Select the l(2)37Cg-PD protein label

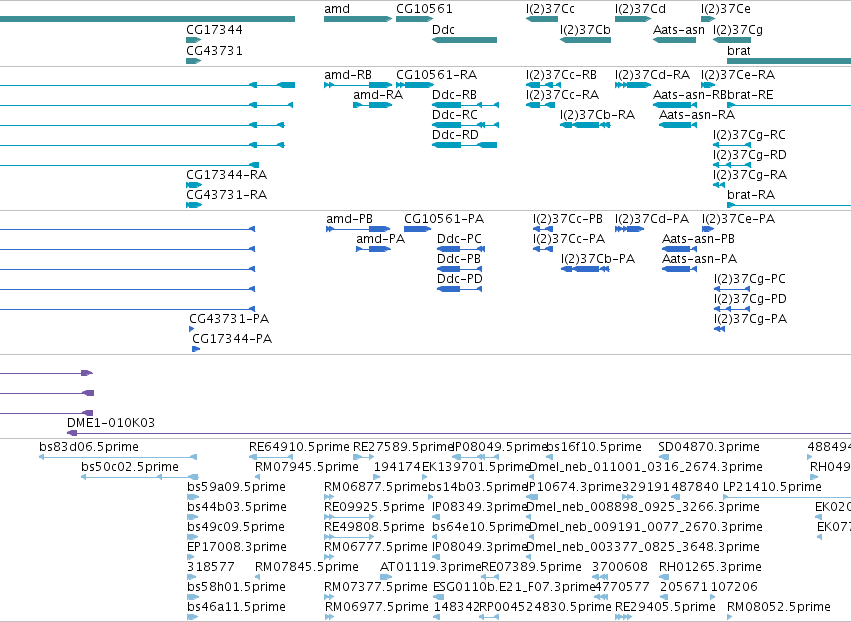click(x=750, y=299)
